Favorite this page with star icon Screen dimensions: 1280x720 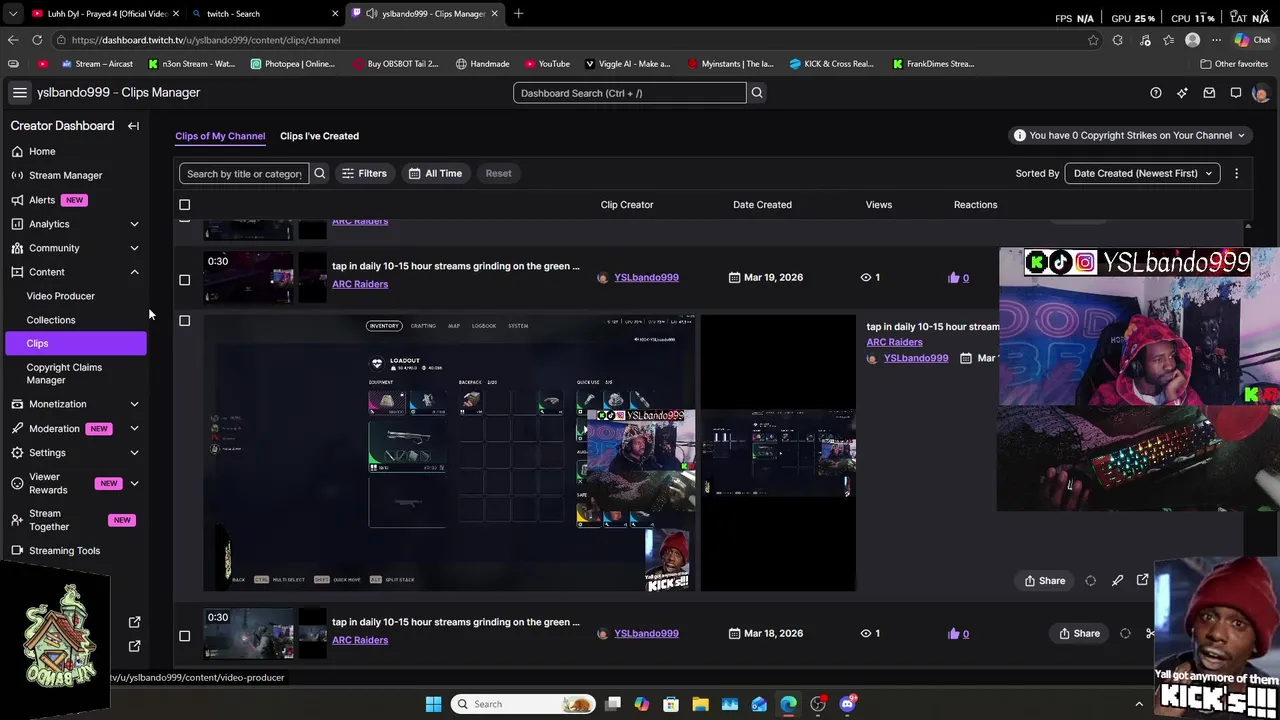[1093, 40]
